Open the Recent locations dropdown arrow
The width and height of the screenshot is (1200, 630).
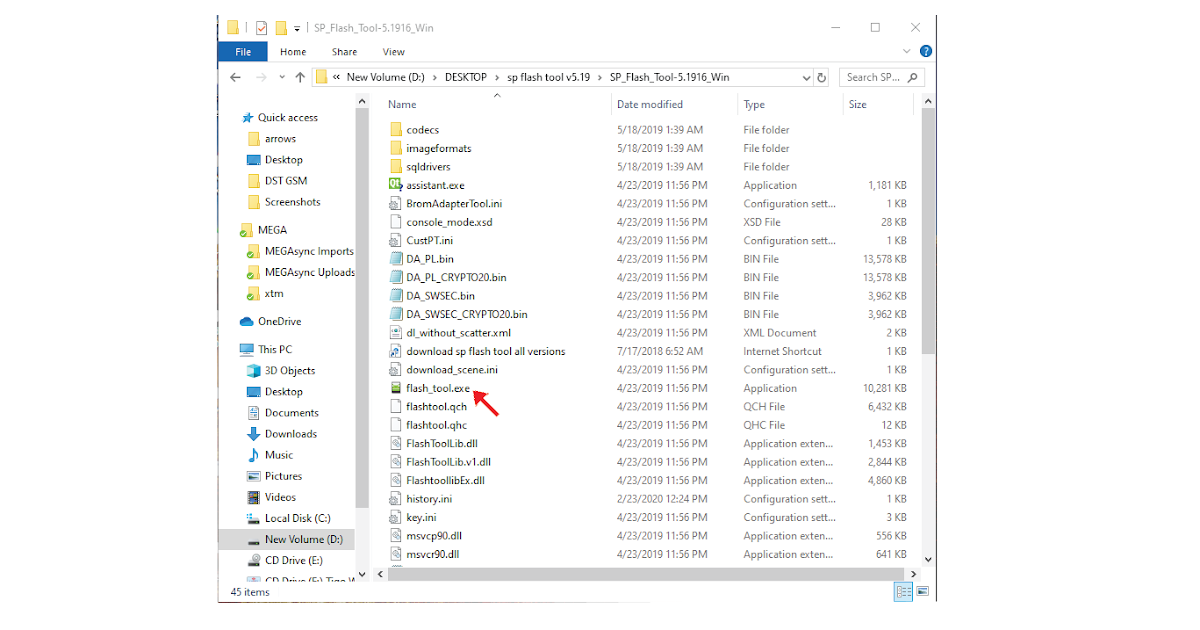281,77
